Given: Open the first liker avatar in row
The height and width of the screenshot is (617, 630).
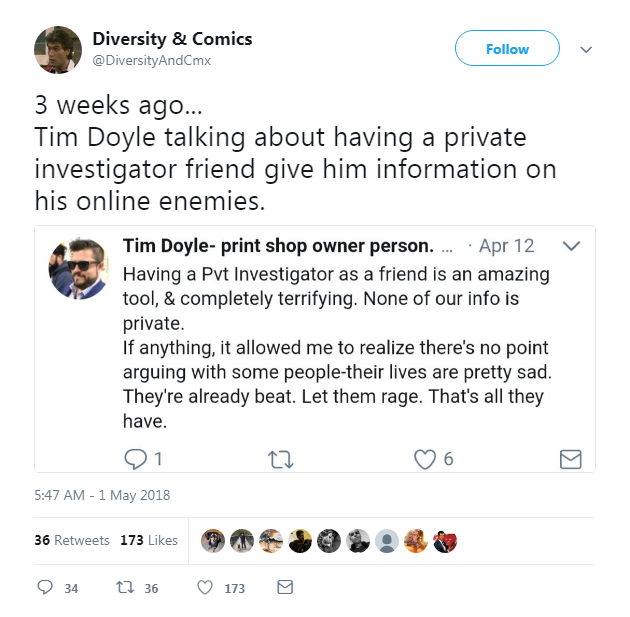Looking at the screenshot, I should pos(213,541).
